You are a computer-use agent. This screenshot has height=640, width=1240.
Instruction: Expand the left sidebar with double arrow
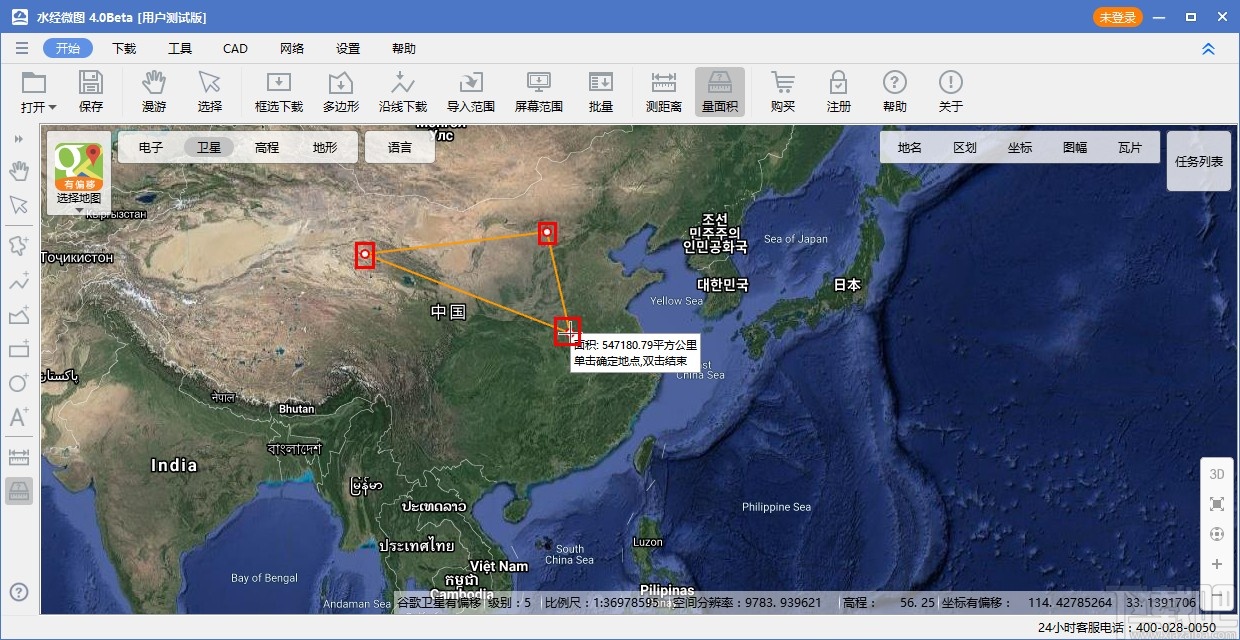click(19, 139)
